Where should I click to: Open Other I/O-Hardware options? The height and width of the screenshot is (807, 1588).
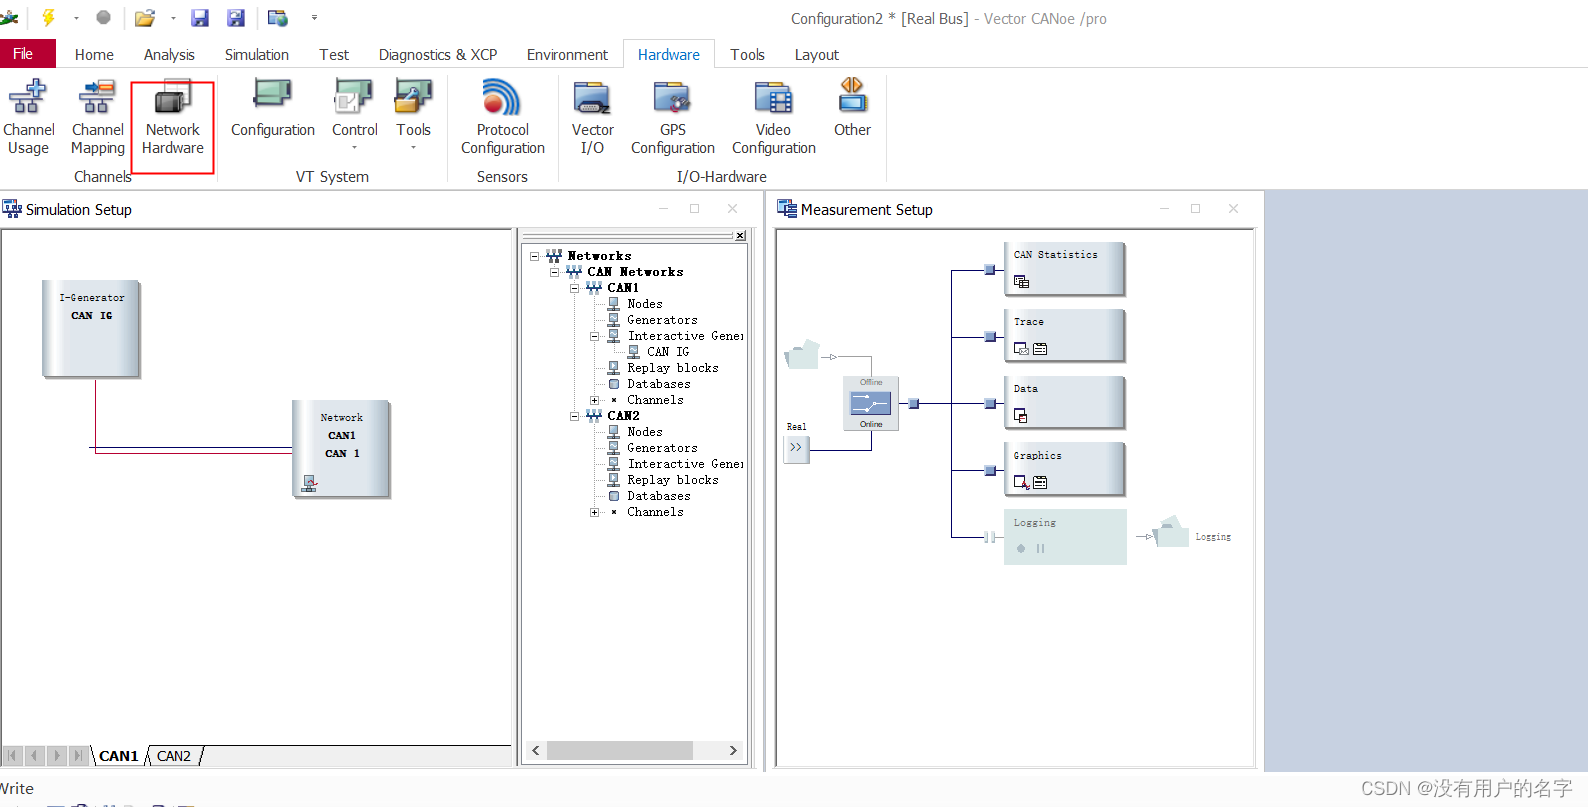point(852,108)
